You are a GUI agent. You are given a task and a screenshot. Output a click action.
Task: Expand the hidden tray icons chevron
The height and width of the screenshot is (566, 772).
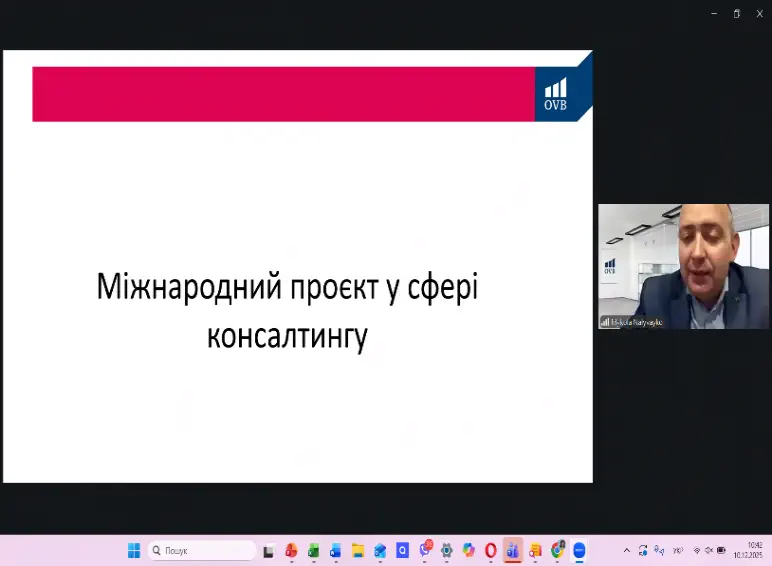point(627,550)
